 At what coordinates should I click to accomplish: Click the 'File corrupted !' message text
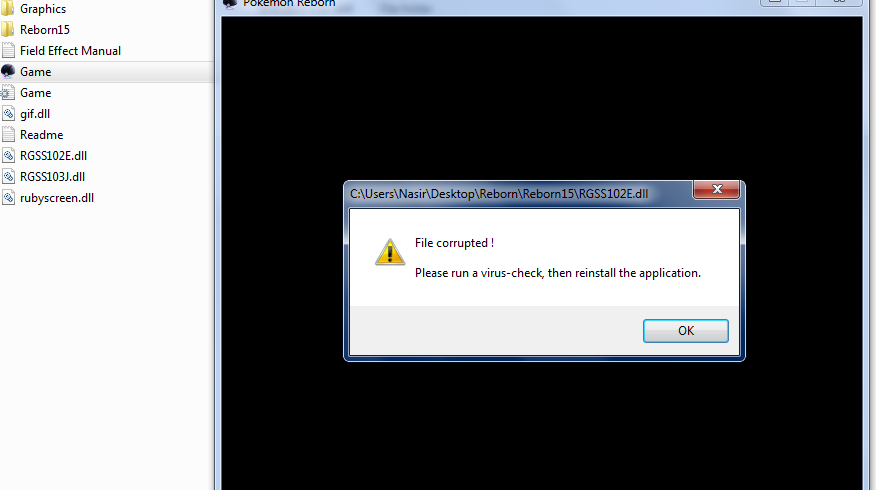click(x=454, y=243)
